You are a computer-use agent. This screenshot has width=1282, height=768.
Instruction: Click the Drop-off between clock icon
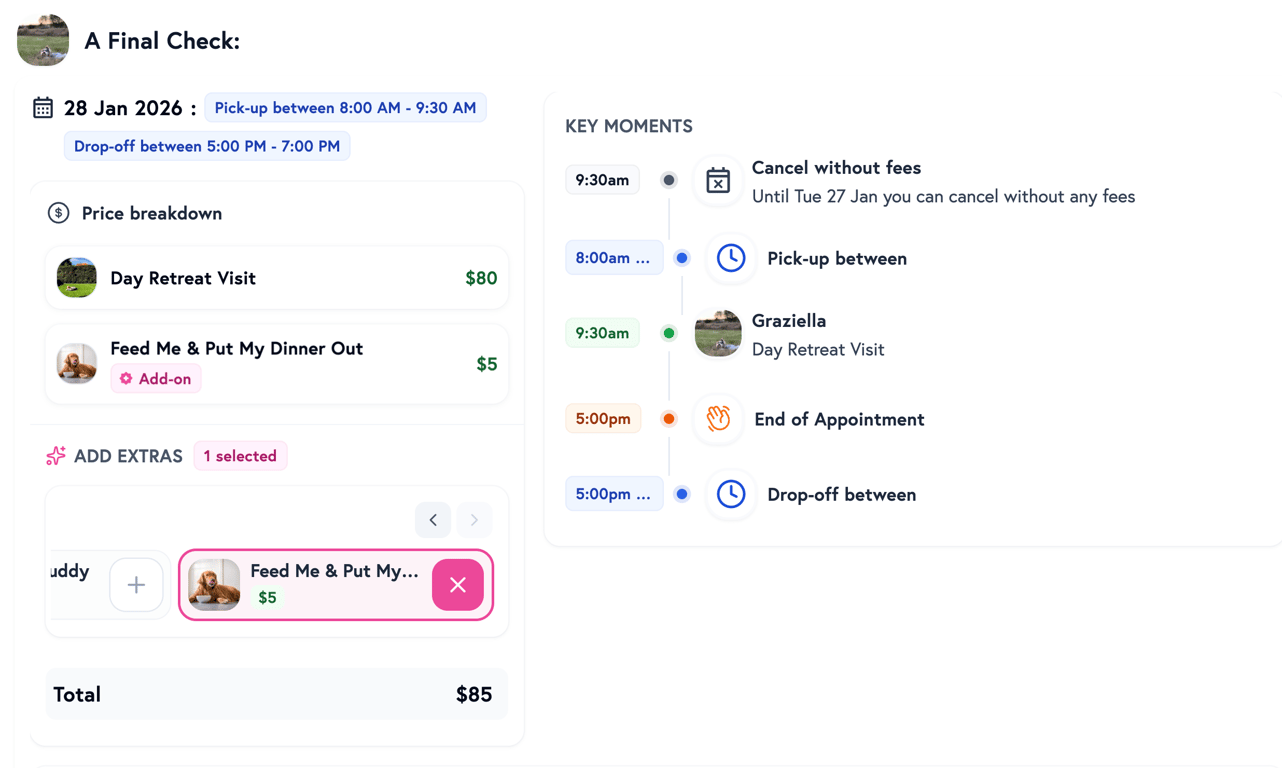pos(731,494)
